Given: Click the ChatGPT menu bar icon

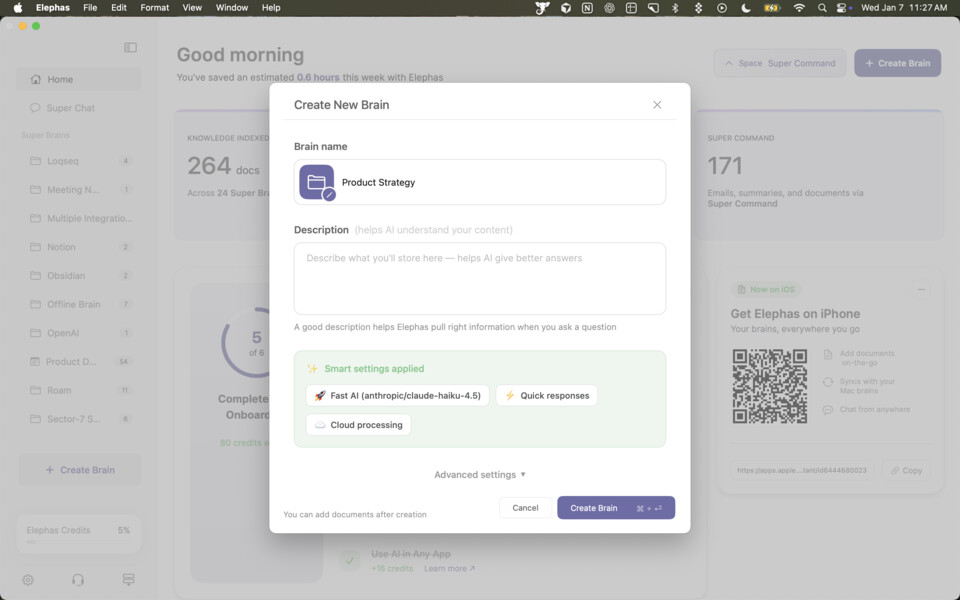Looking at the screenshot, I should coord(609,8).
